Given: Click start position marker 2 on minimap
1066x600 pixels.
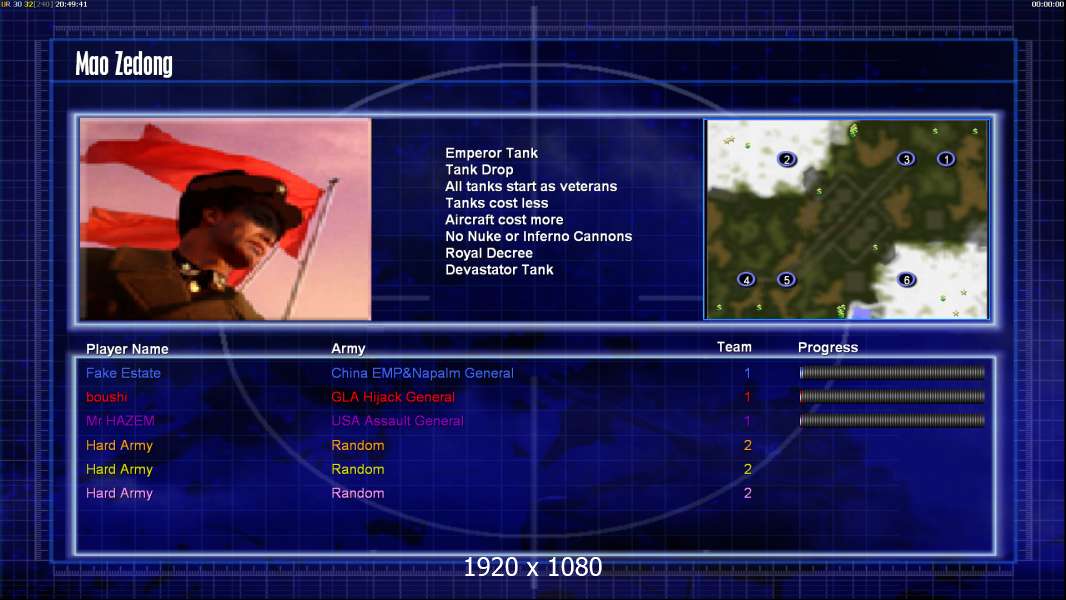Looking at the screenshot, I should coord(787,160).
